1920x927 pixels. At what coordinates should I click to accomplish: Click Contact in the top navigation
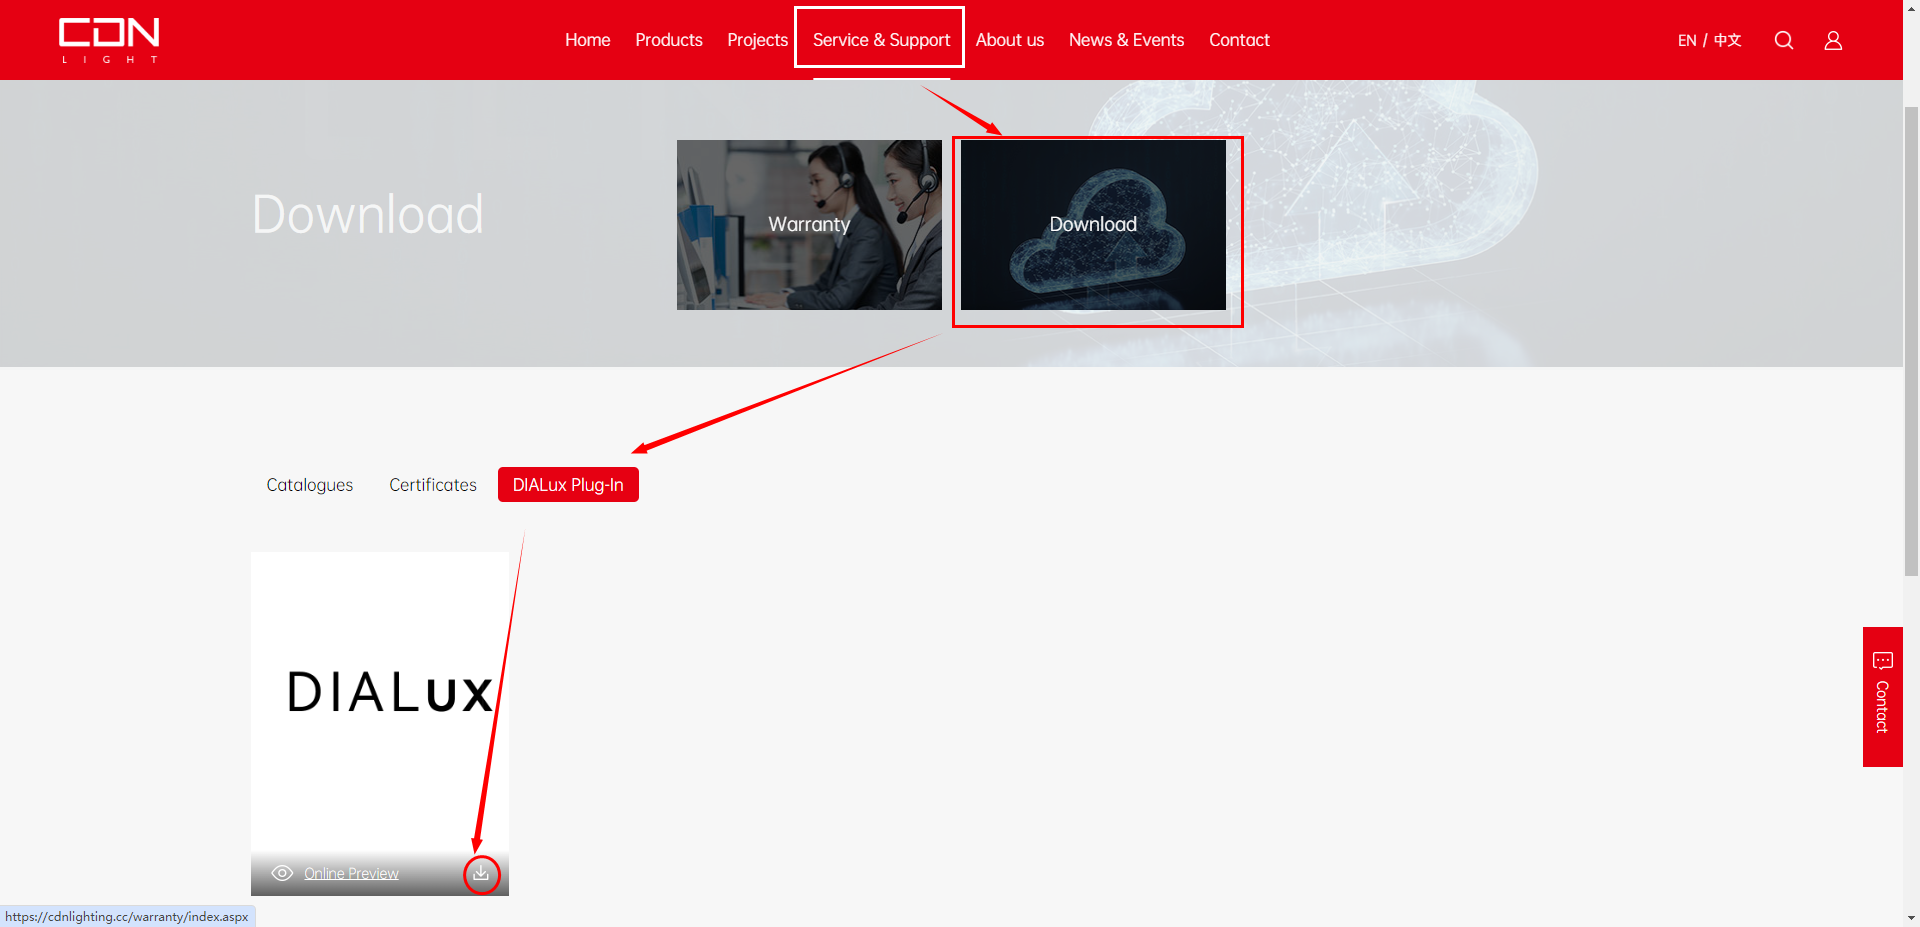coord(1239,40)
